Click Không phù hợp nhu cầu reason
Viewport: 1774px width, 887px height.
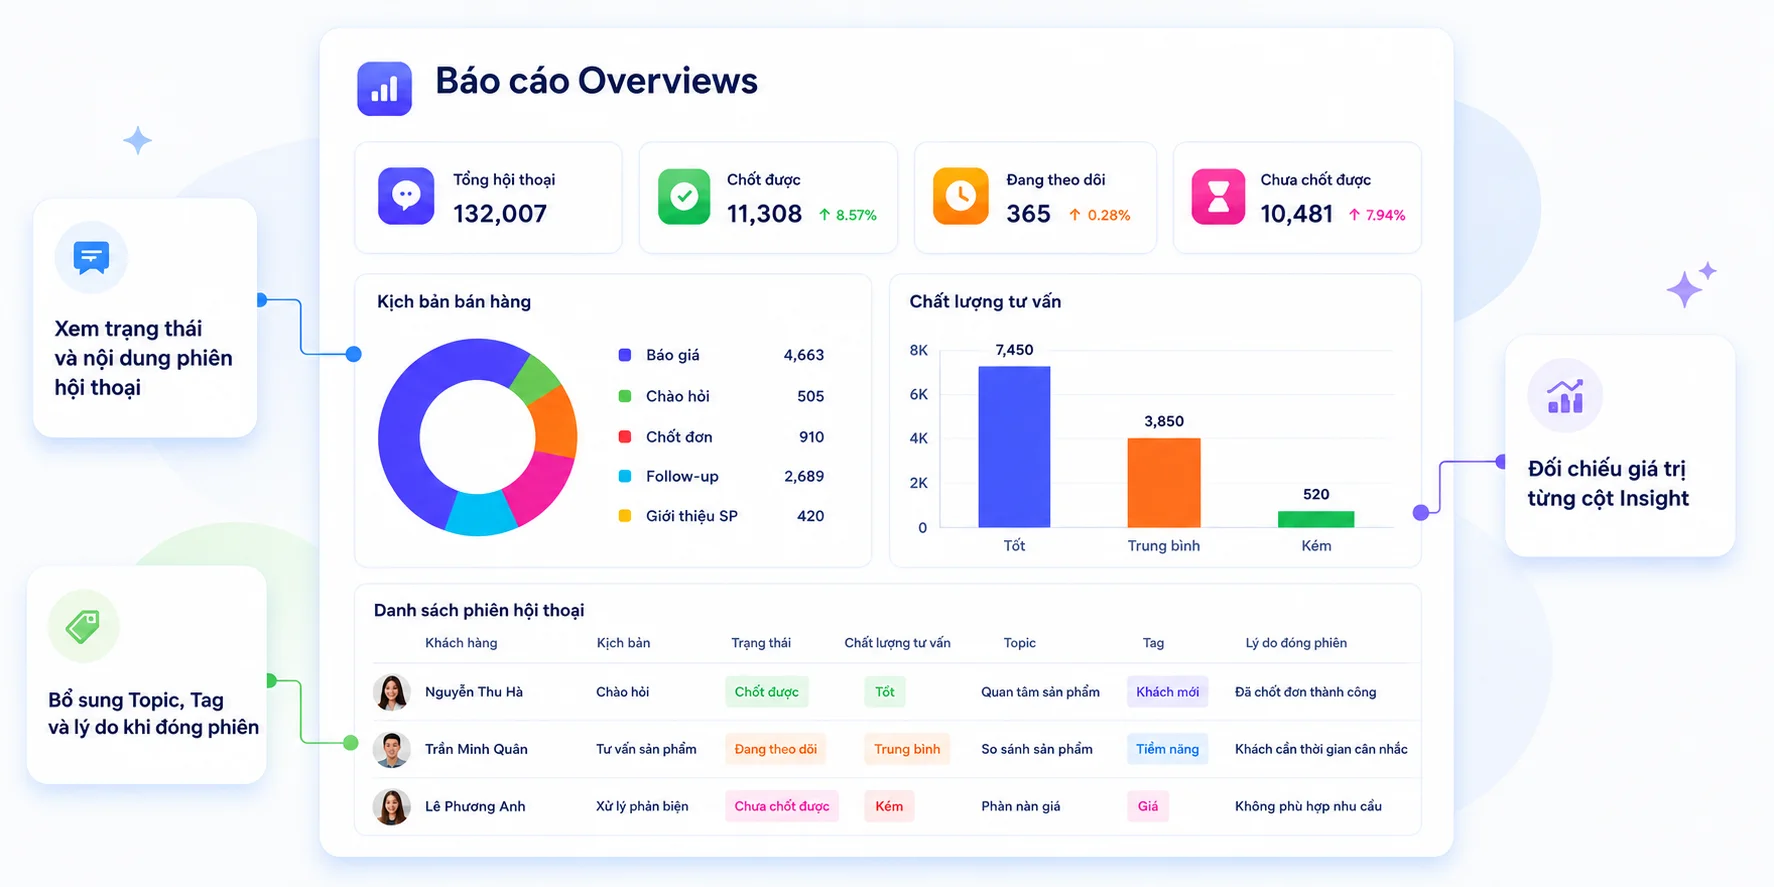pyautogui.click(x=1308, y=806)
